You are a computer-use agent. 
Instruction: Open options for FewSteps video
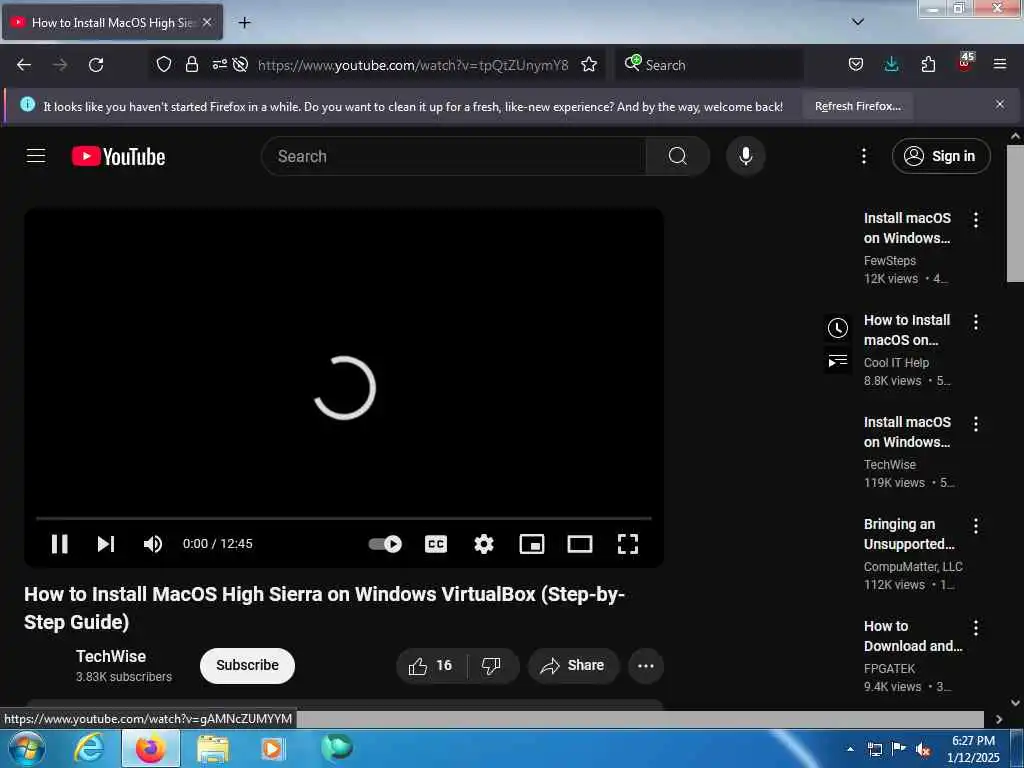tap(976, 219)
